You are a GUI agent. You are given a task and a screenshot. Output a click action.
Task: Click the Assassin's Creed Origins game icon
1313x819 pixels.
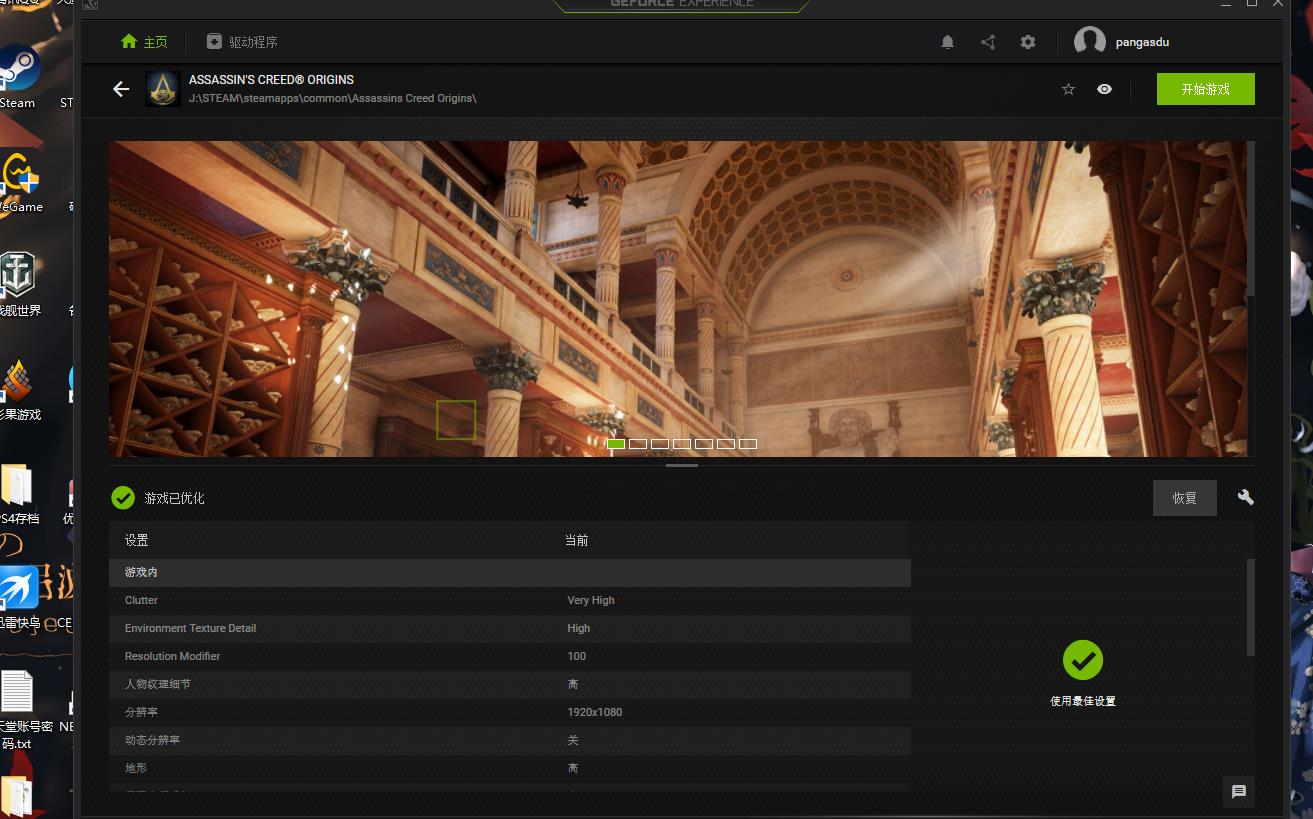pos(163,89)
